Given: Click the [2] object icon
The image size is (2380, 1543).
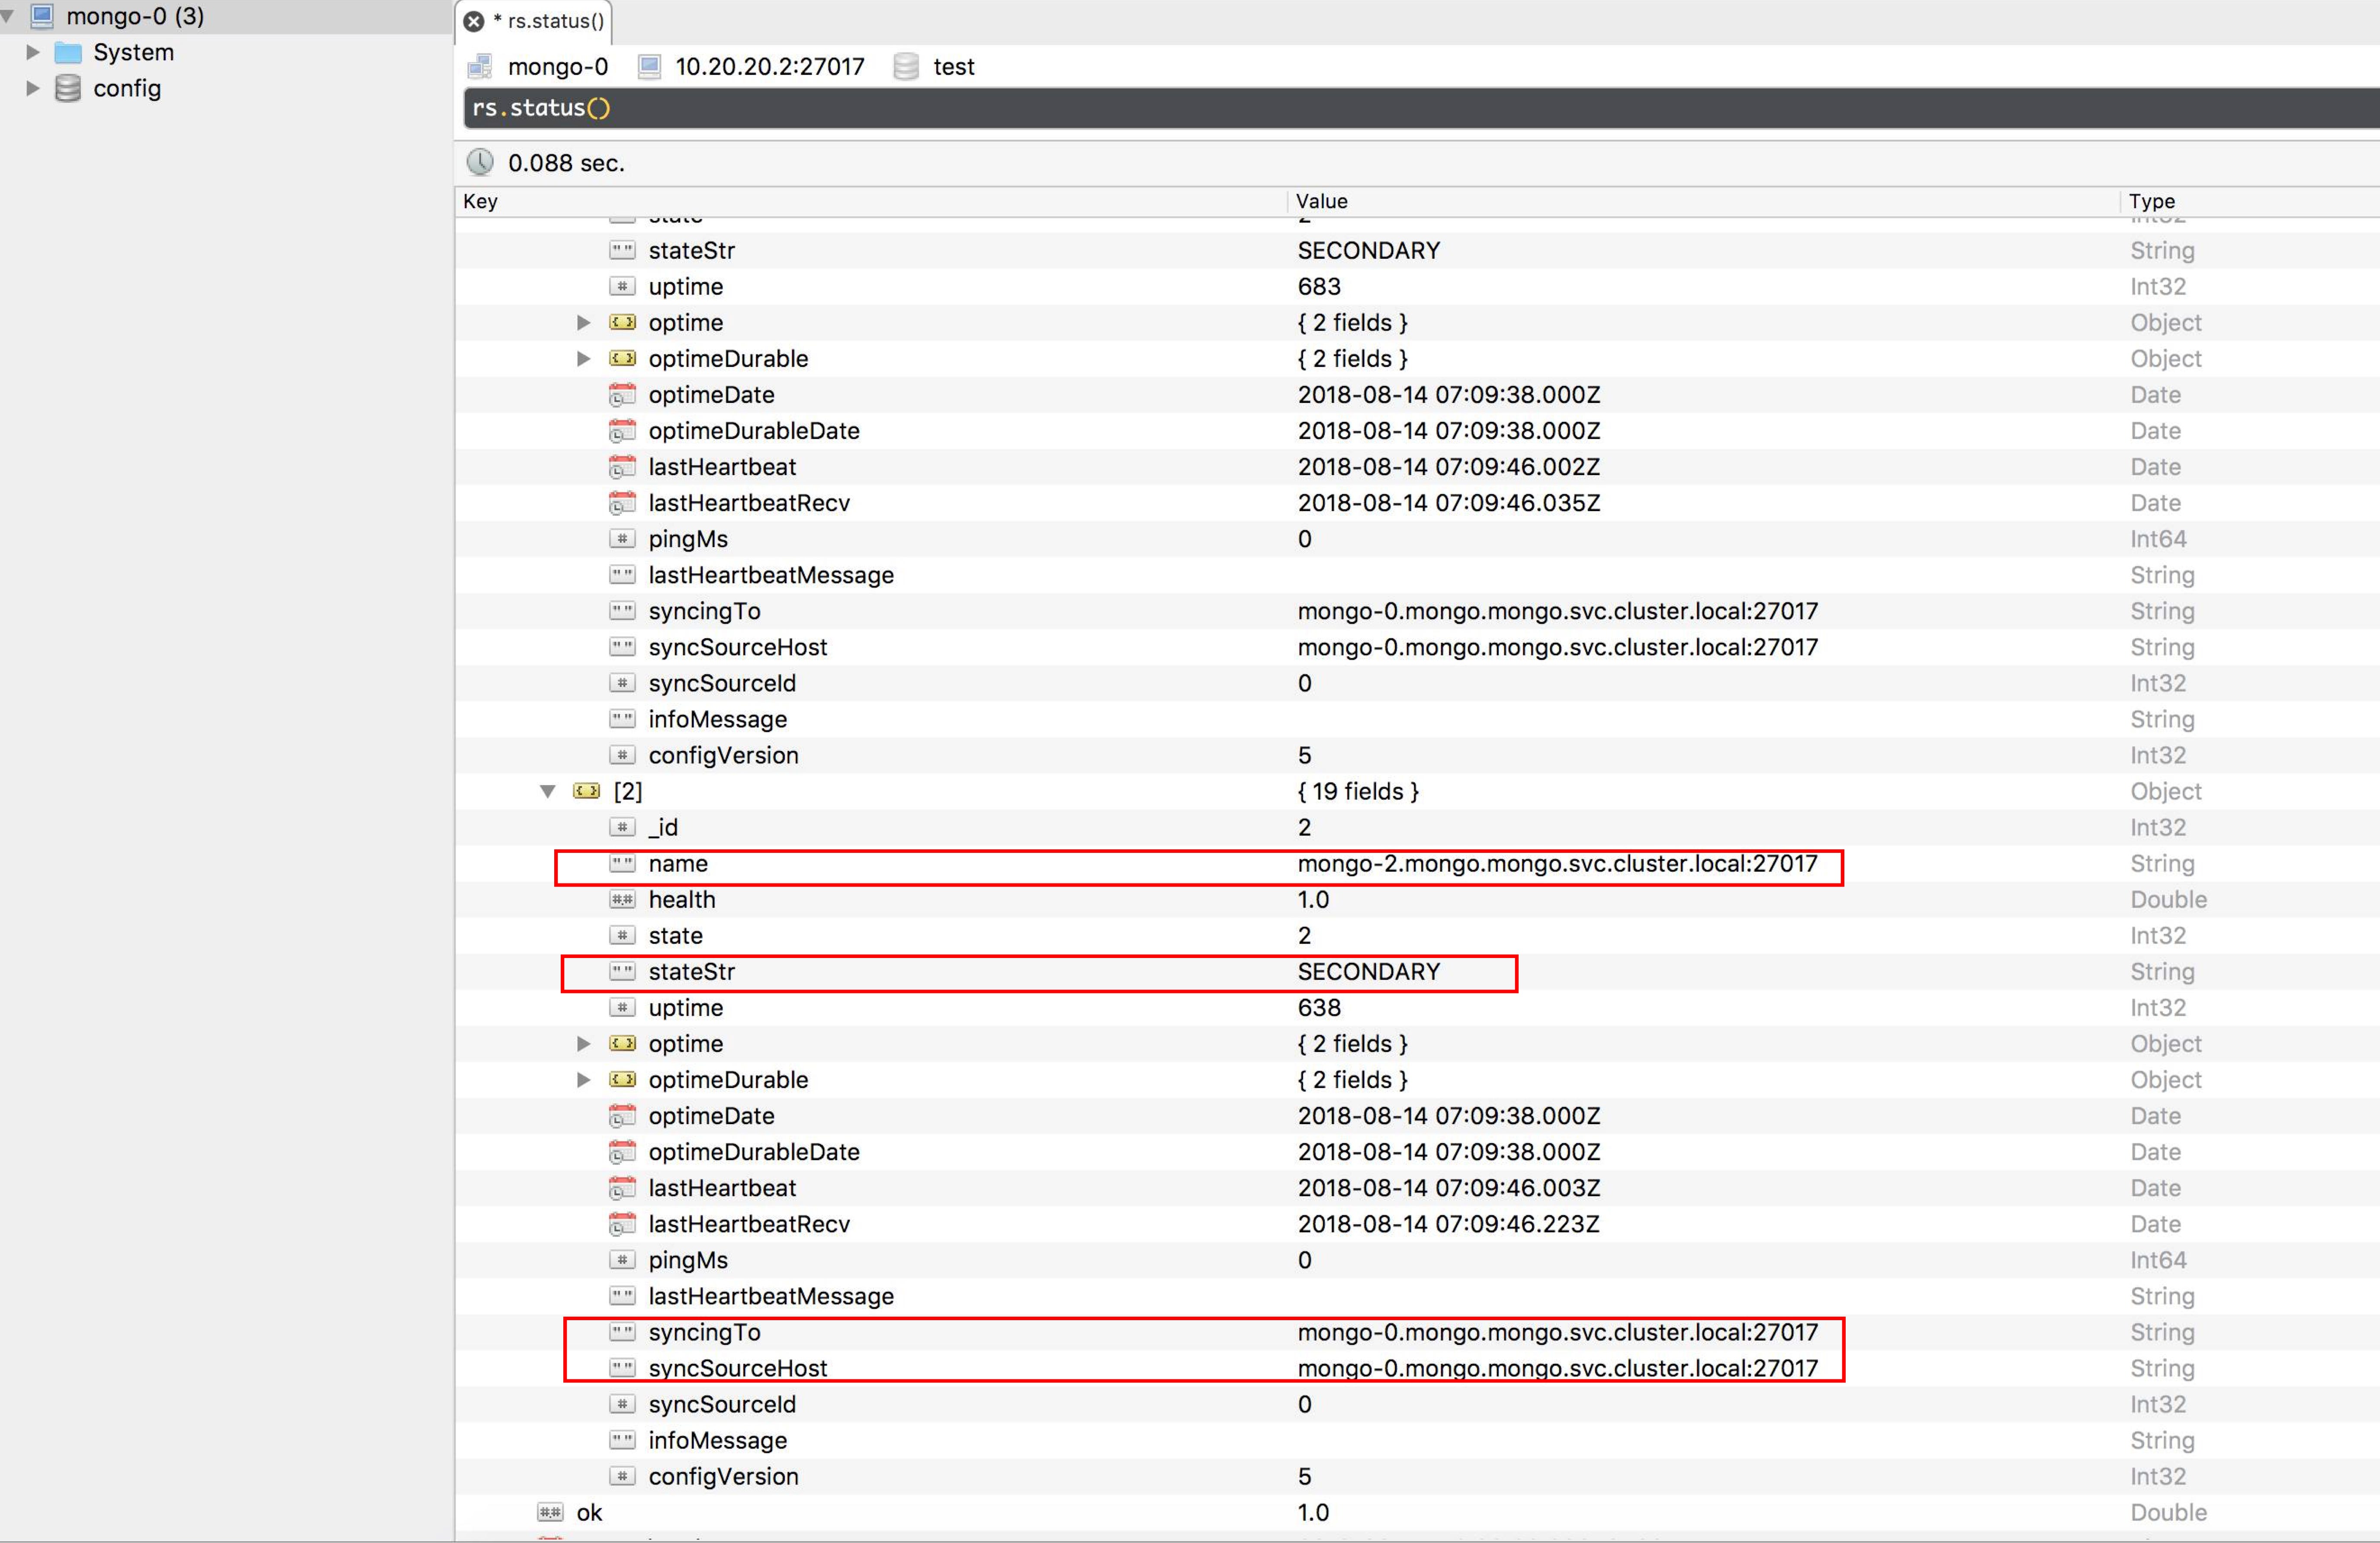Looking at the screenshot, I should click(587, 791).
